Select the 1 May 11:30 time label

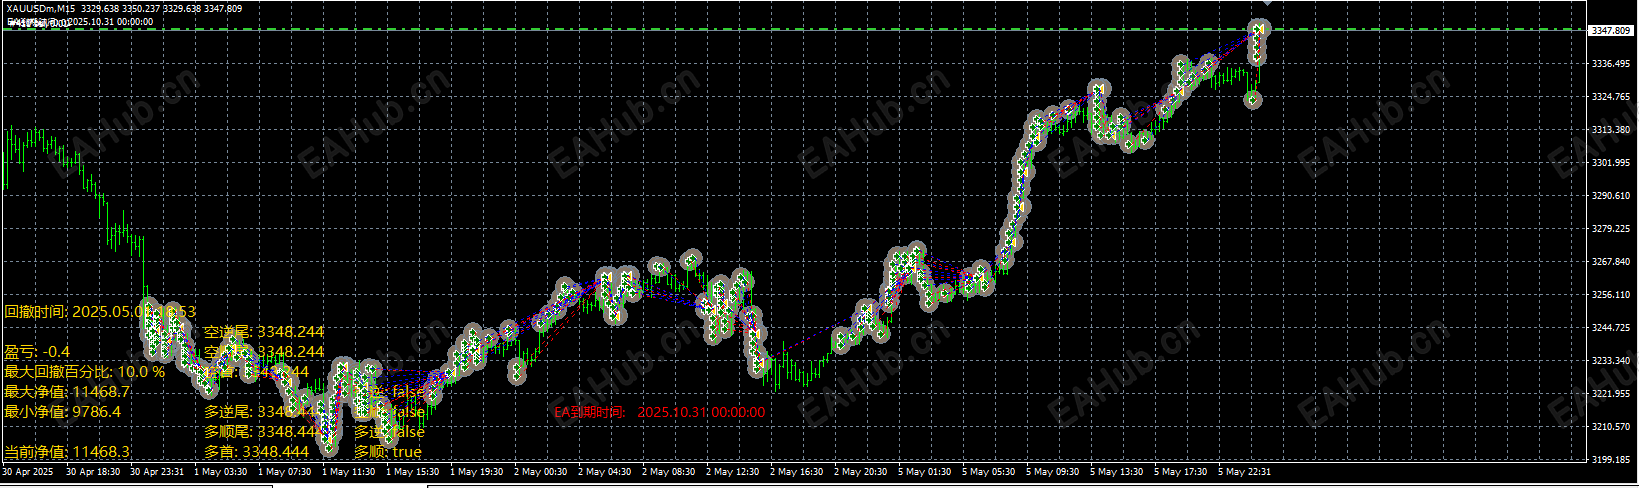coord(349,472)
